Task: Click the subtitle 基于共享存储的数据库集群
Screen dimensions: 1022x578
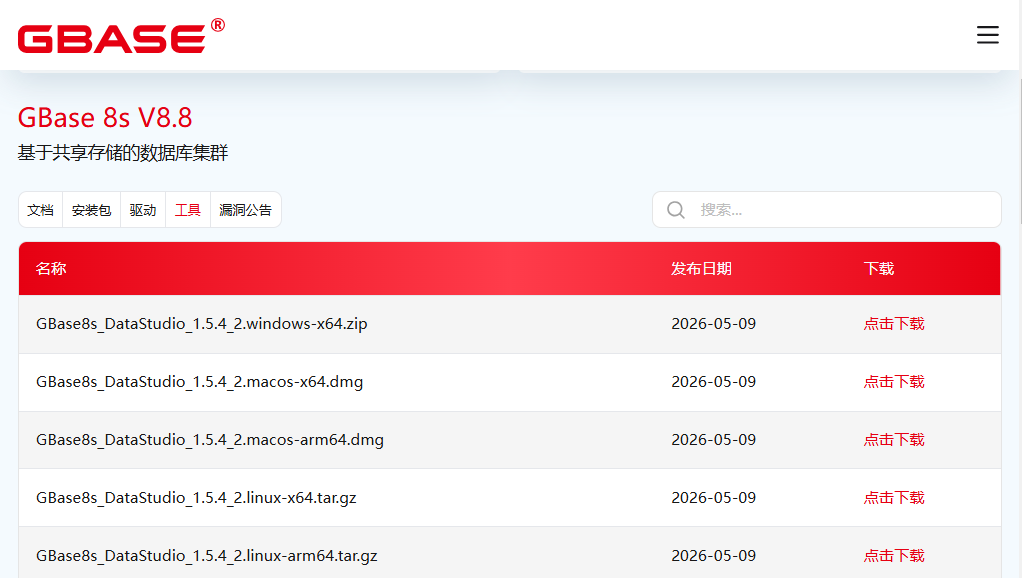Action: click(x=123, y=153)
